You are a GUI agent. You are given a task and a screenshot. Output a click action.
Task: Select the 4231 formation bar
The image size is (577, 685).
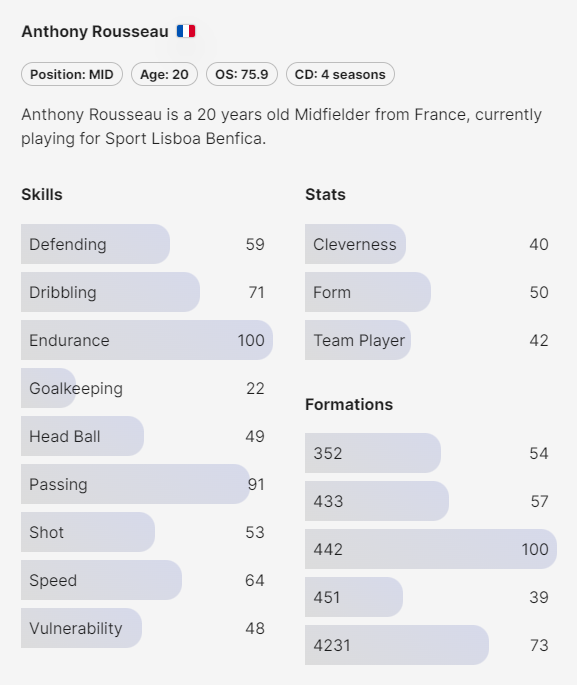(431, 645)
